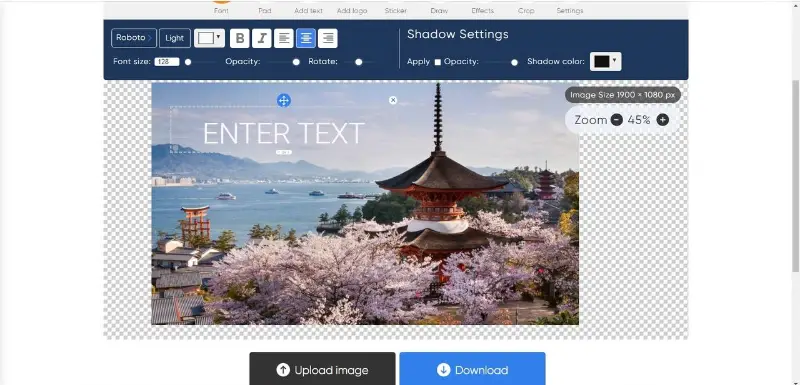Screen dimensions: 800x385
Task: Click the blue move handle above text
Action: pos(284,100)
